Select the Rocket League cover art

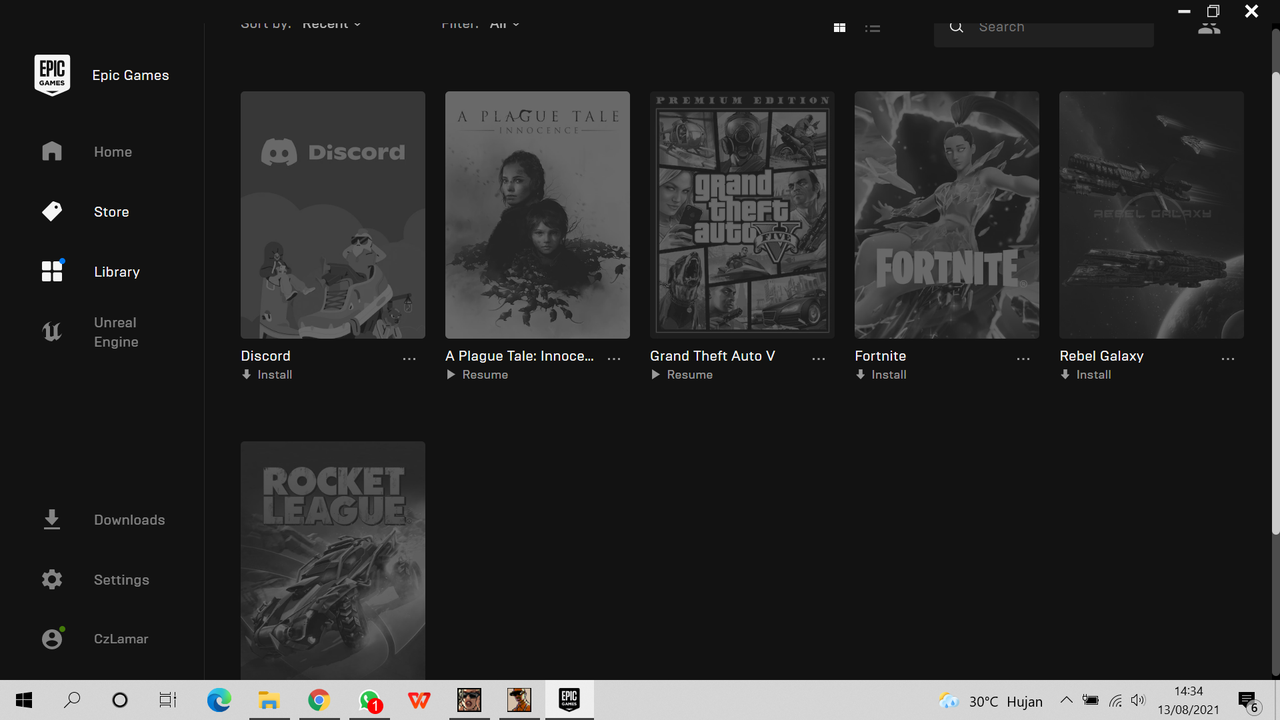[x=333, y=561]
